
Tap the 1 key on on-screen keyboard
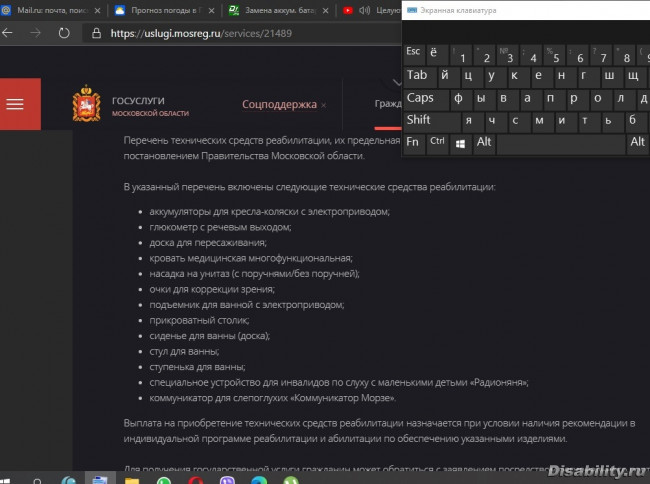[x=461, y=55]
